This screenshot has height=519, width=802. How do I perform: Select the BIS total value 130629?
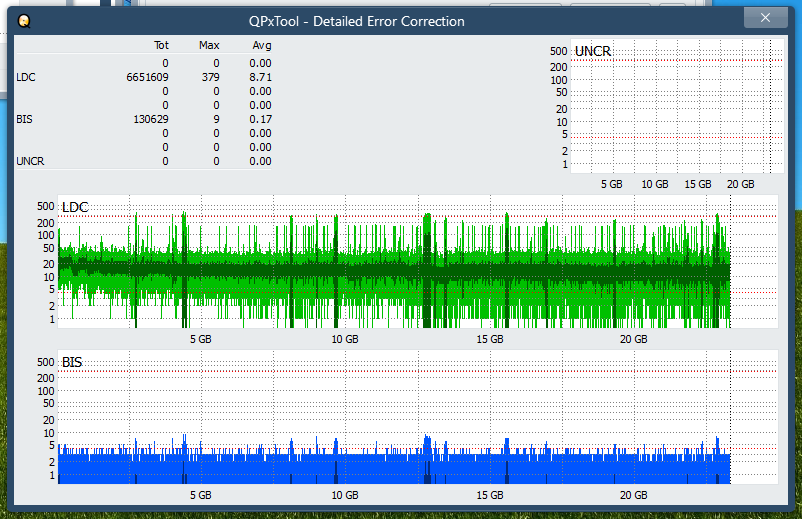pyautogui.click(x=150, y=119)
